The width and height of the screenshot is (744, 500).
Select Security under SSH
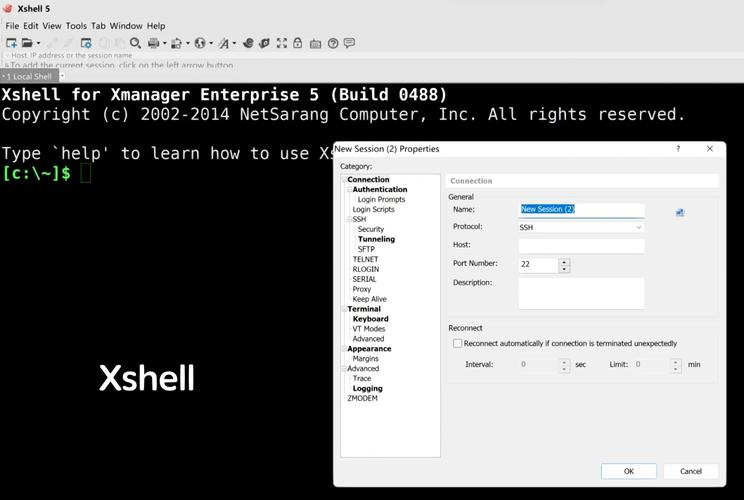point(371,229)
